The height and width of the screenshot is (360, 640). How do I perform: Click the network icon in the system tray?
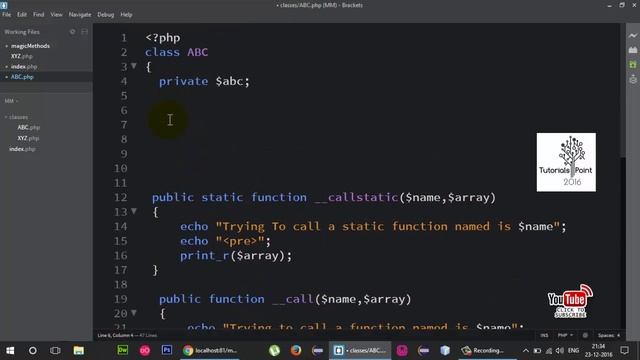[549, 350]
